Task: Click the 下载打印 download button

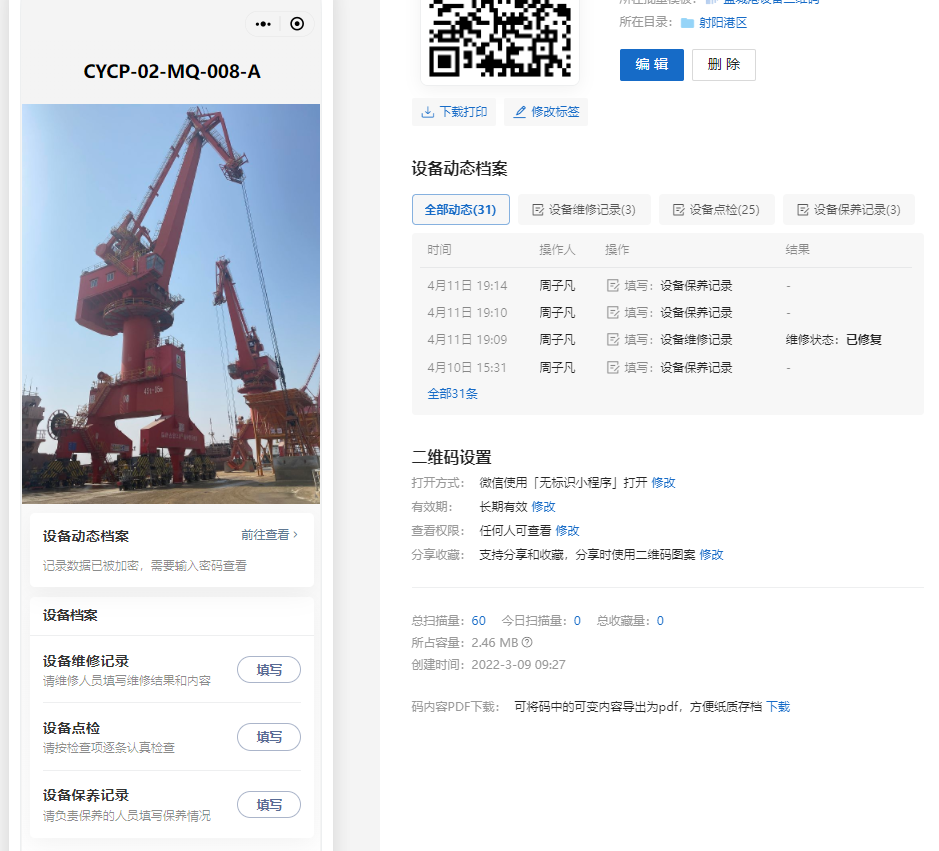Action: (454, 112)
